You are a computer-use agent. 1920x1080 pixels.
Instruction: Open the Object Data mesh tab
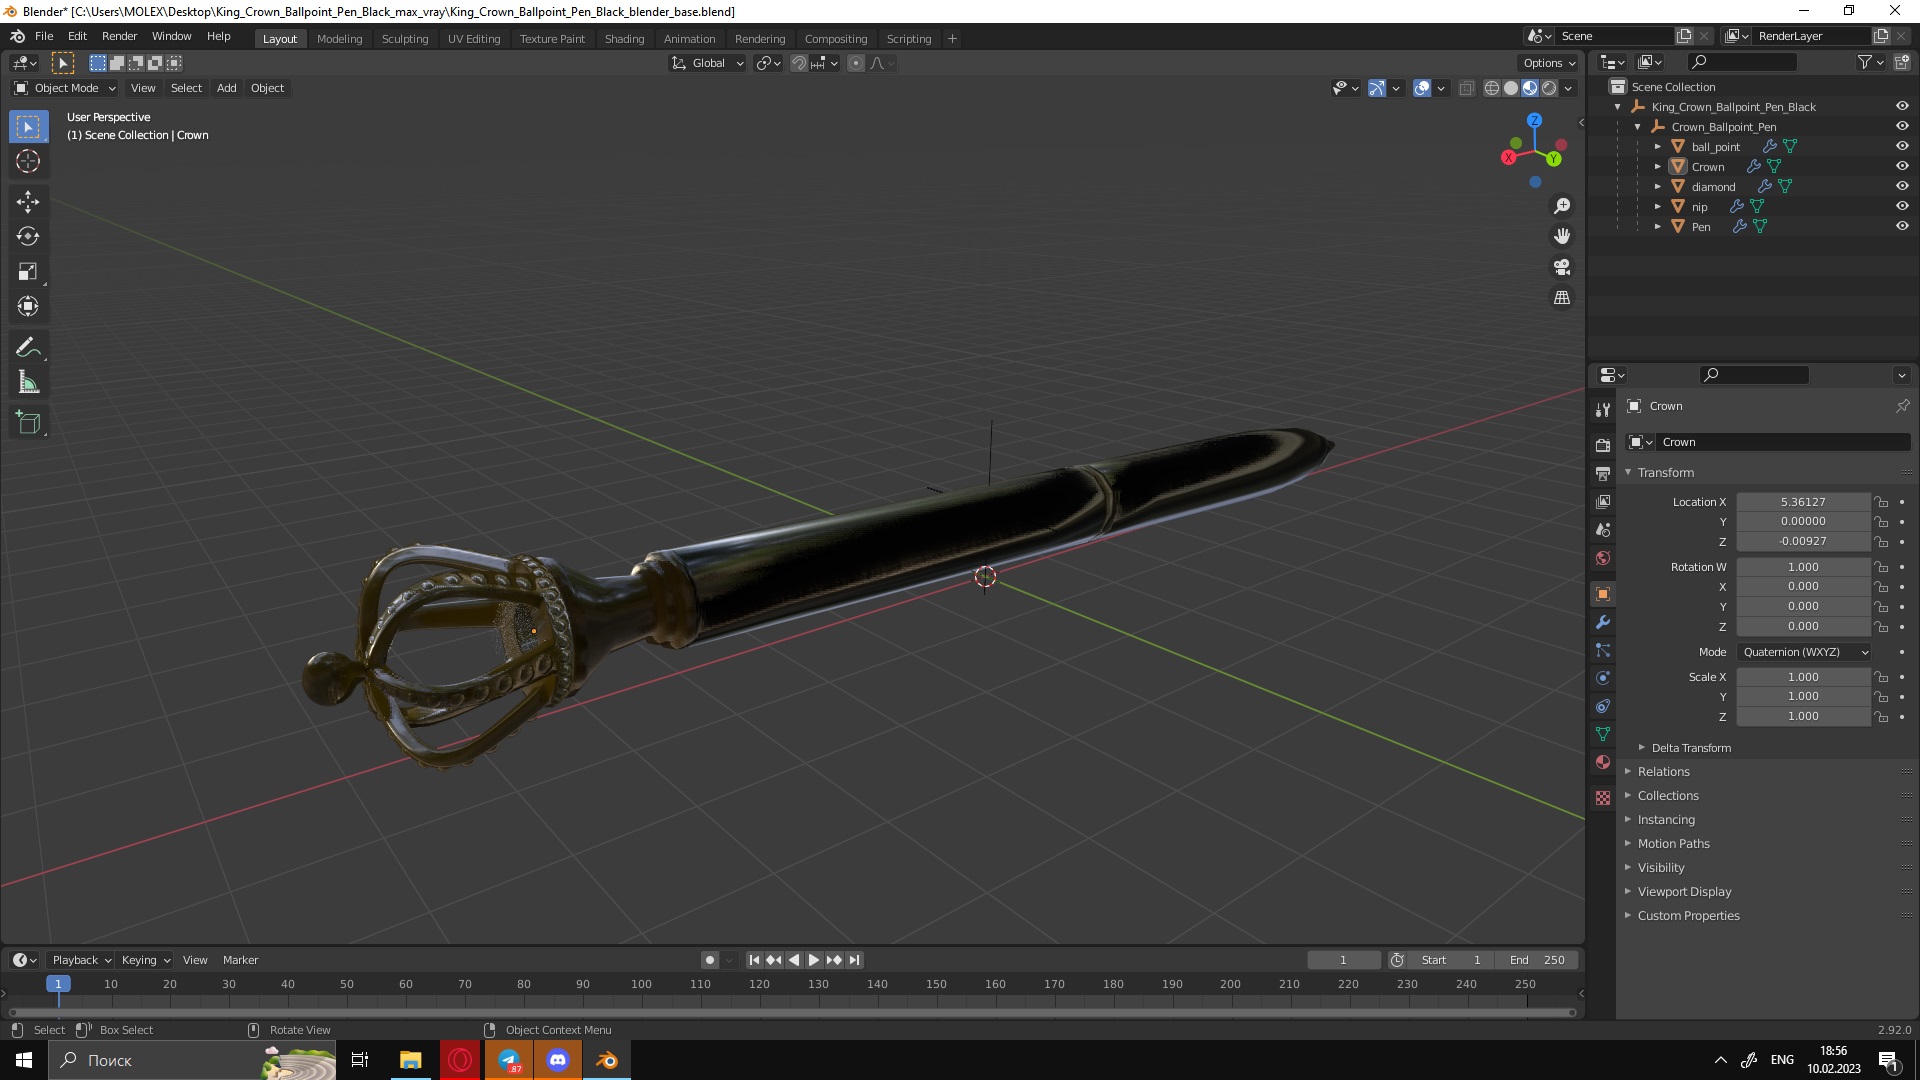(x=1603, y=734)
